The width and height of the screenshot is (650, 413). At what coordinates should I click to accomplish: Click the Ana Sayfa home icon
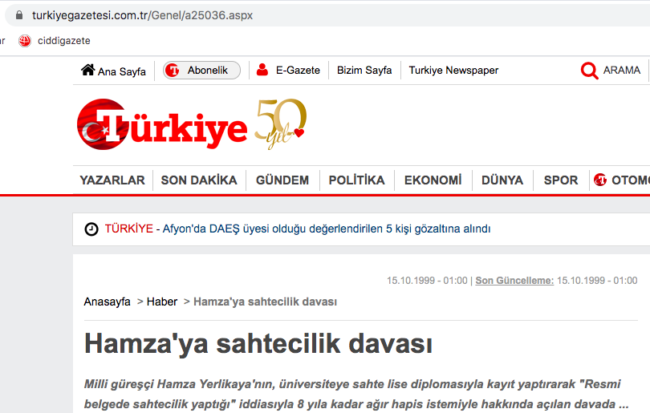88,71
